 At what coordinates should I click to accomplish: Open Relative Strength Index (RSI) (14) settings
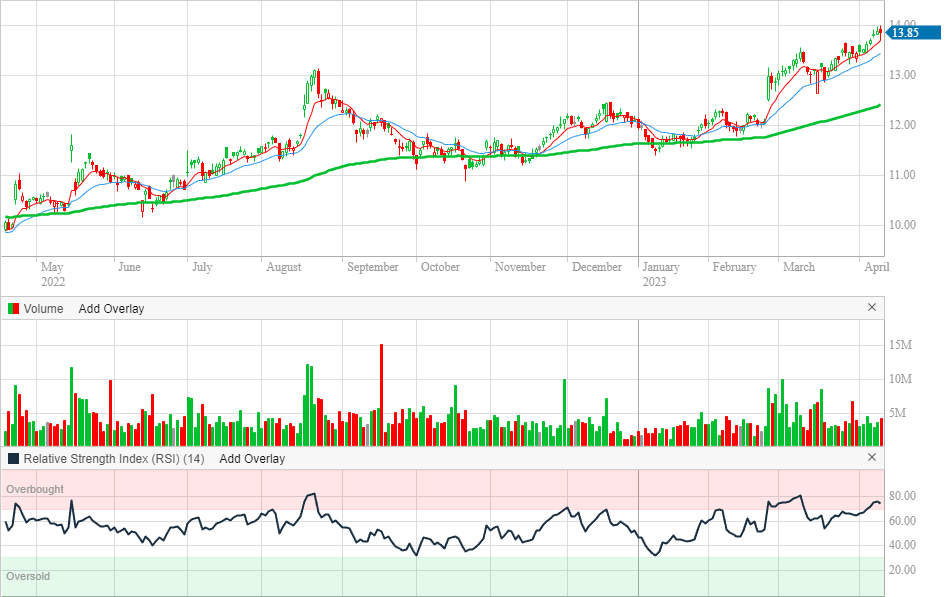click(x=114, y=459)
